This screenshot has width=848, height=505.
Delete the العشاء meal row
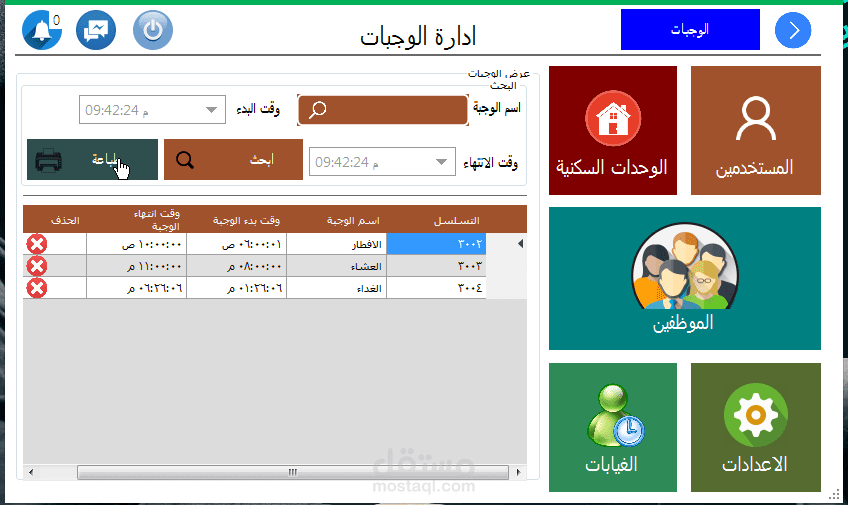pos(37,267)
